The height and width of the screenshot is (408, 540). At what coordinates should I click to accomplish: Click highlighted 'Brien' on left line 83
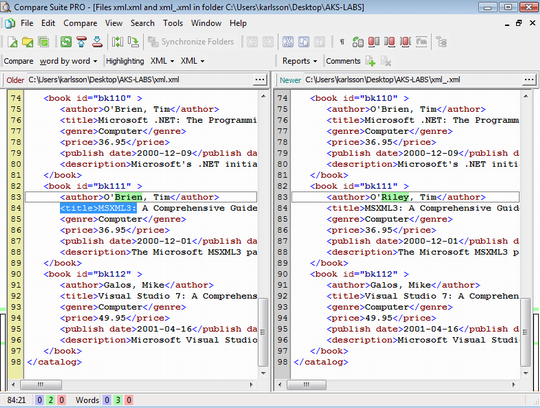128,197
